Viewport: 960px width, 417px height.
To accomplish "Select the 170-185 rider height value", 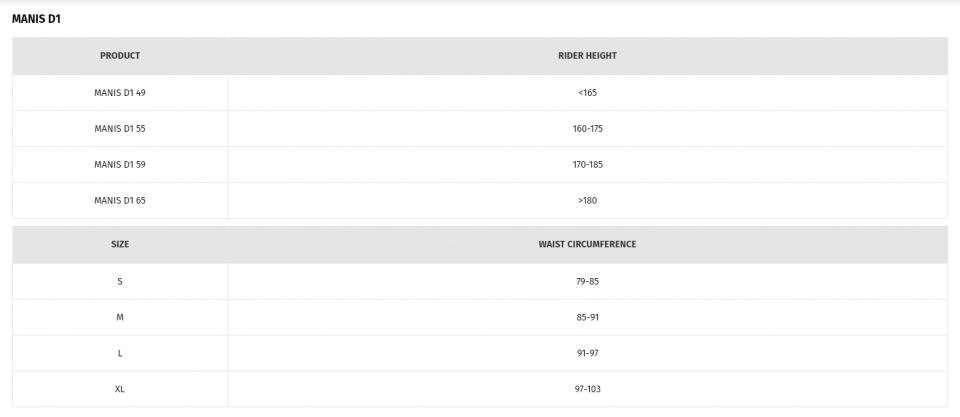I will click(x=587, y=165).
